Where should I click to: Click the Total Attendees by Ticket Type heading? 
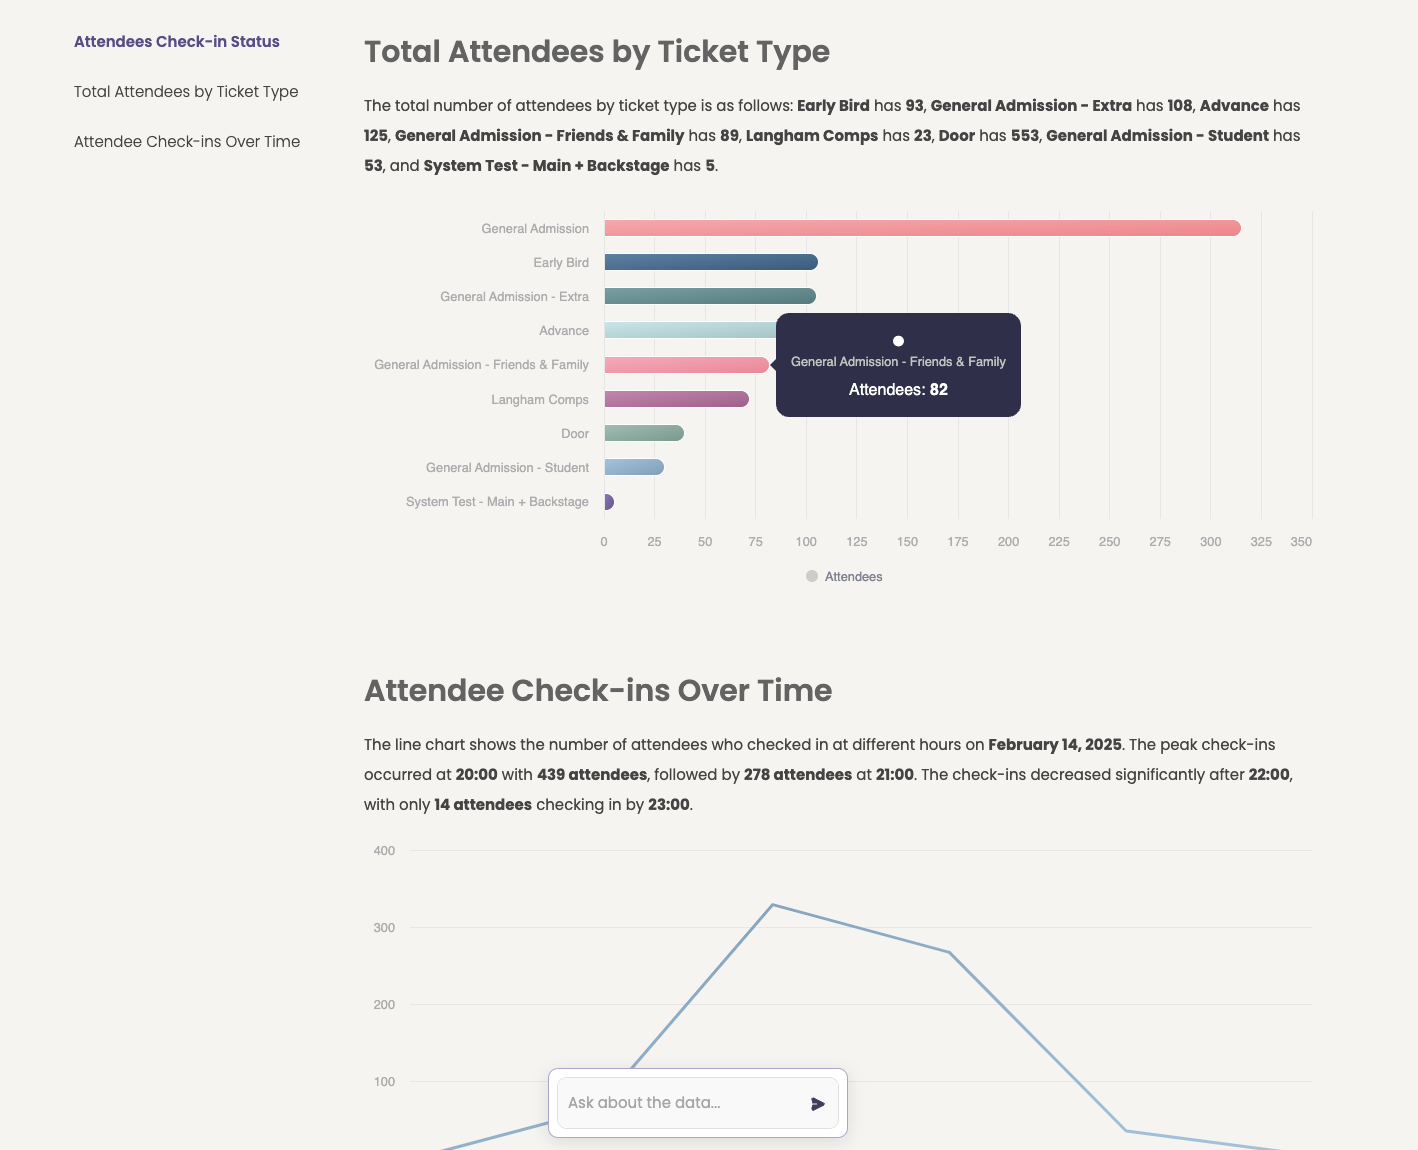tap(597, 52)
